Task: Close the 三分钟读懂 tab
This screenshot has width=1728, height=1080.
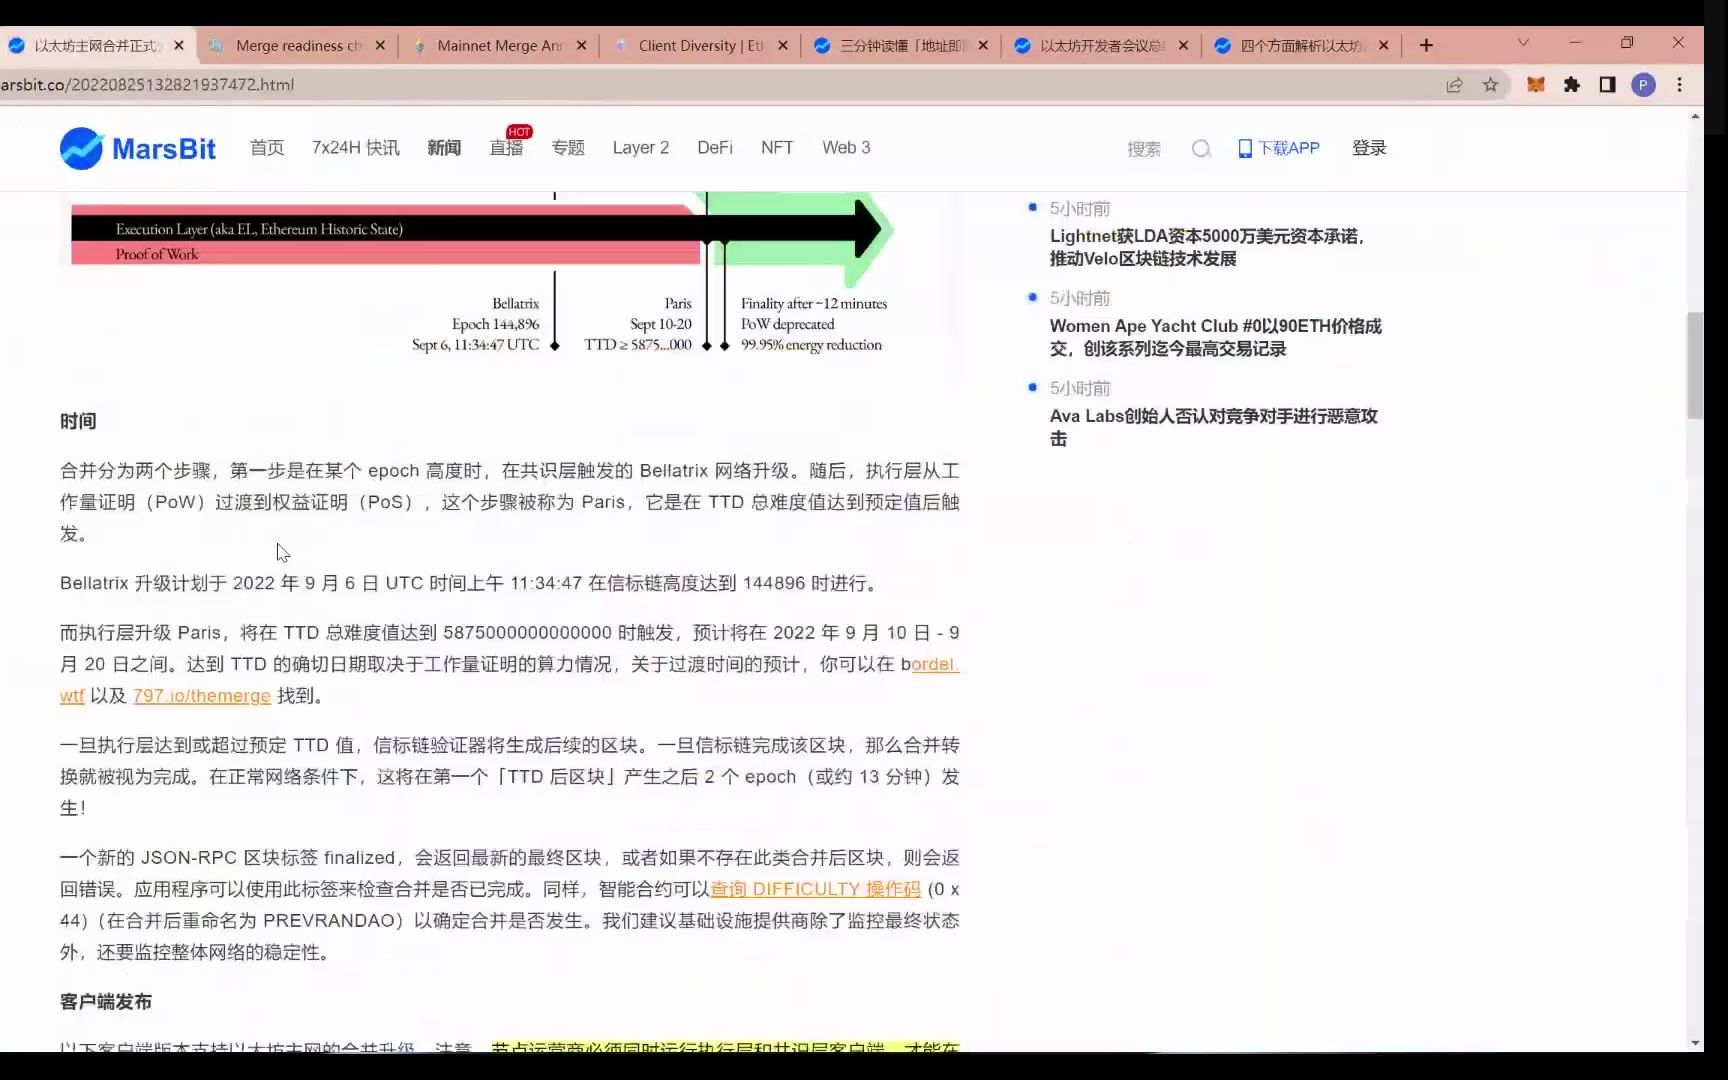Action: [983, 45]
